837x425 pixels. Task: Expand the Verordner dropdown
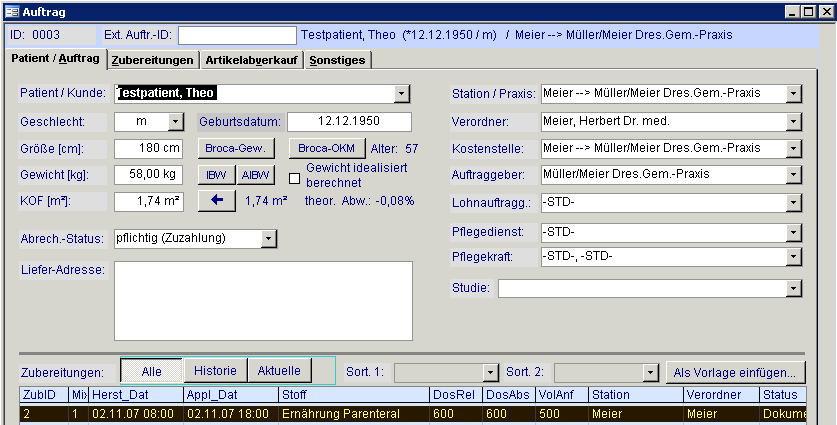(x=794, y=122)
